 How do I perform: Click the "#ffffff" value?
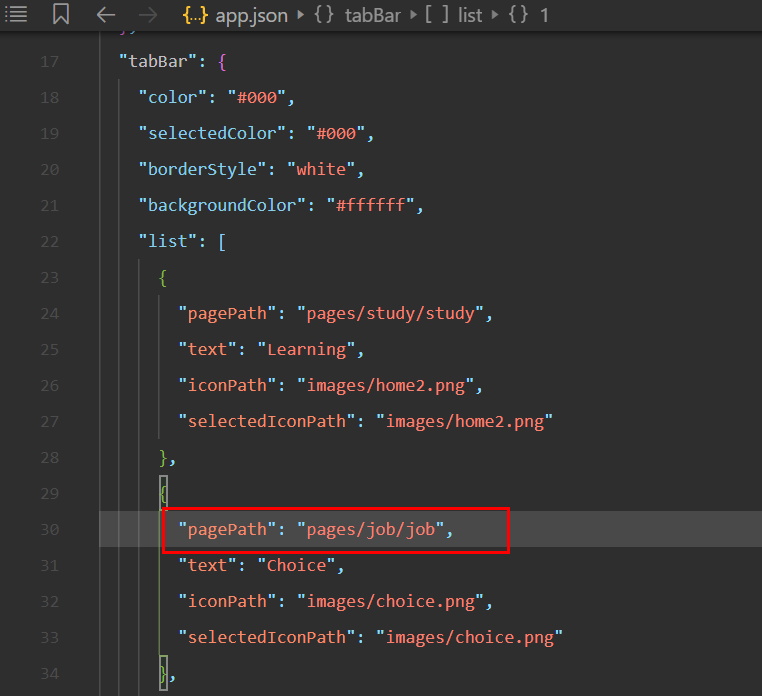370,206
